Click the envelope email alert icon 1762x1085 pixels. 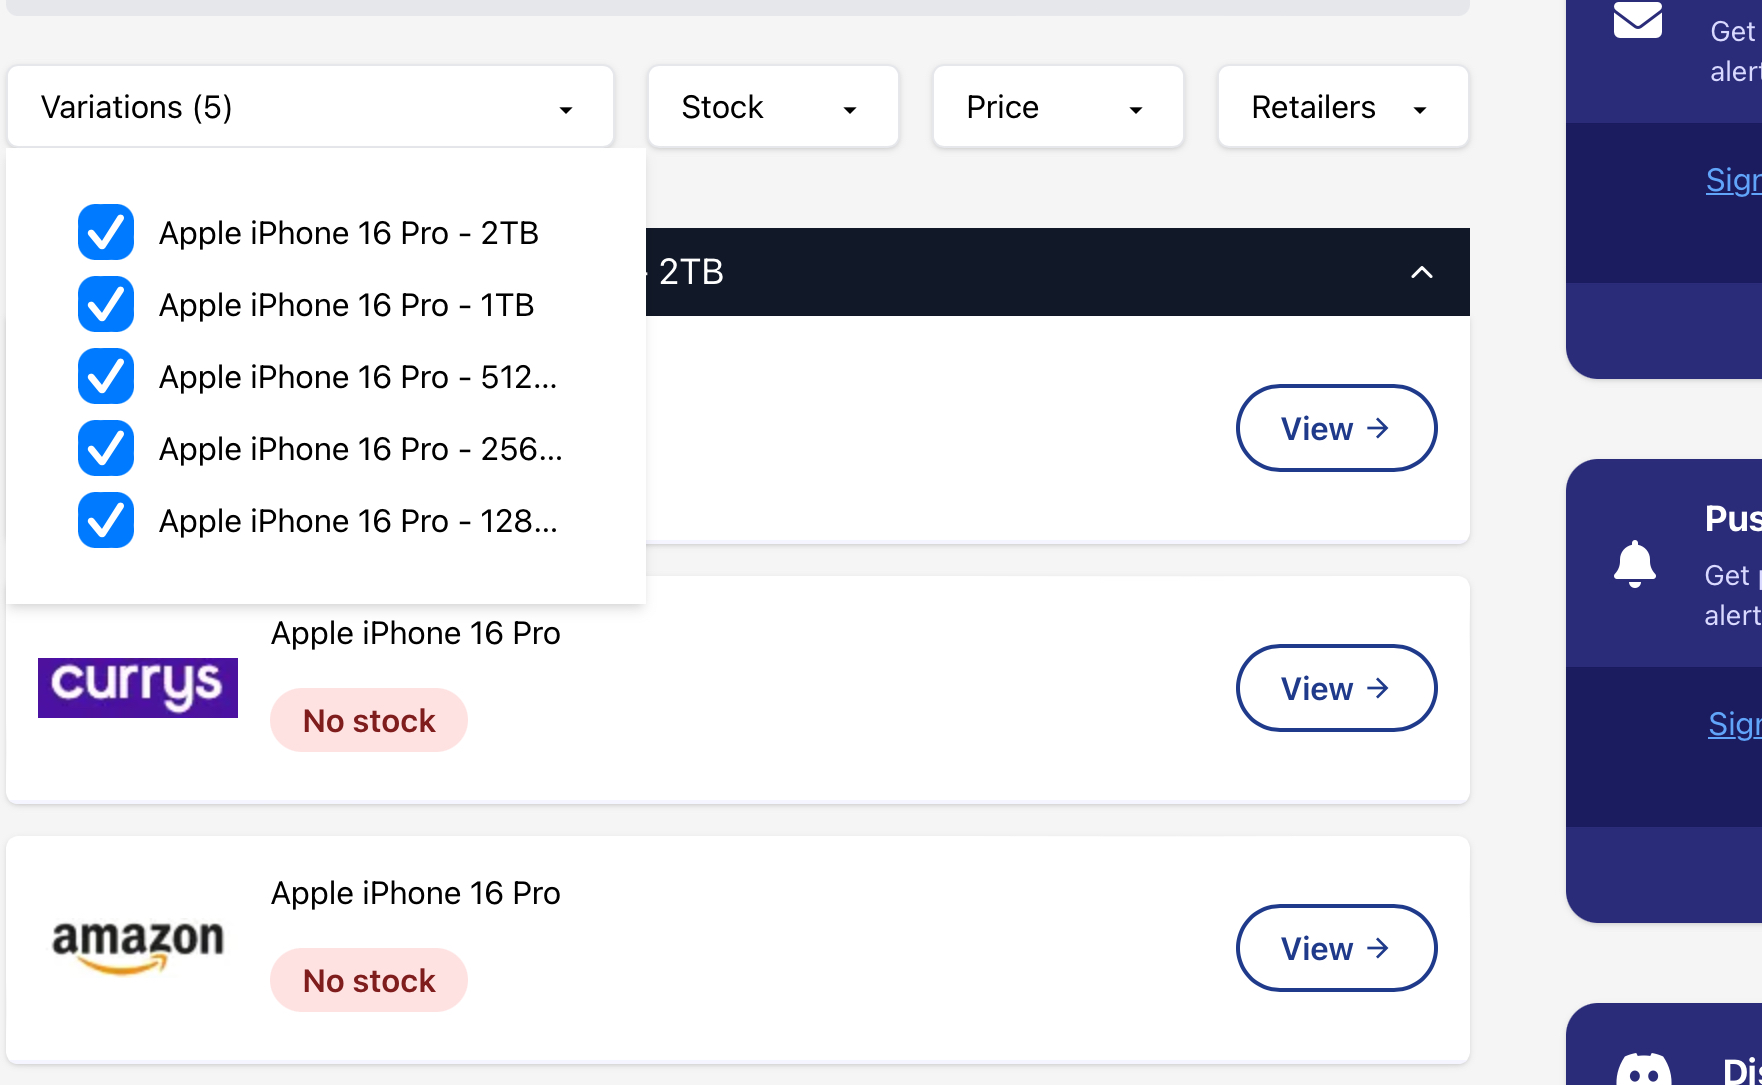tap(1637, 20)
